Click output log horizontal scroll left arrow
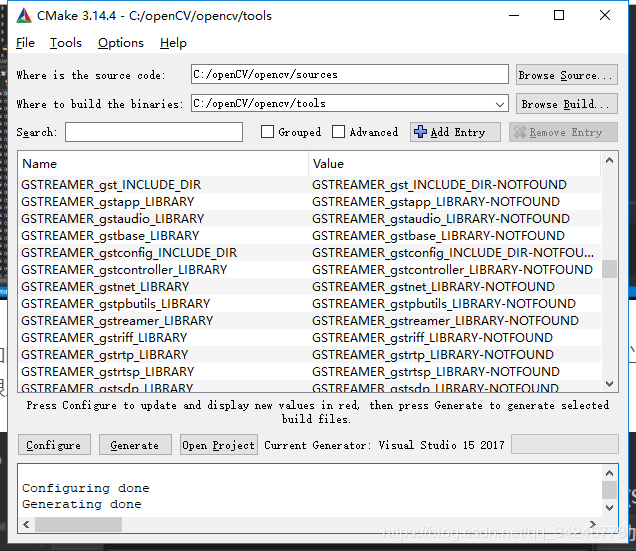Viewport: 636px width, 551px height. tap(26, 524)
